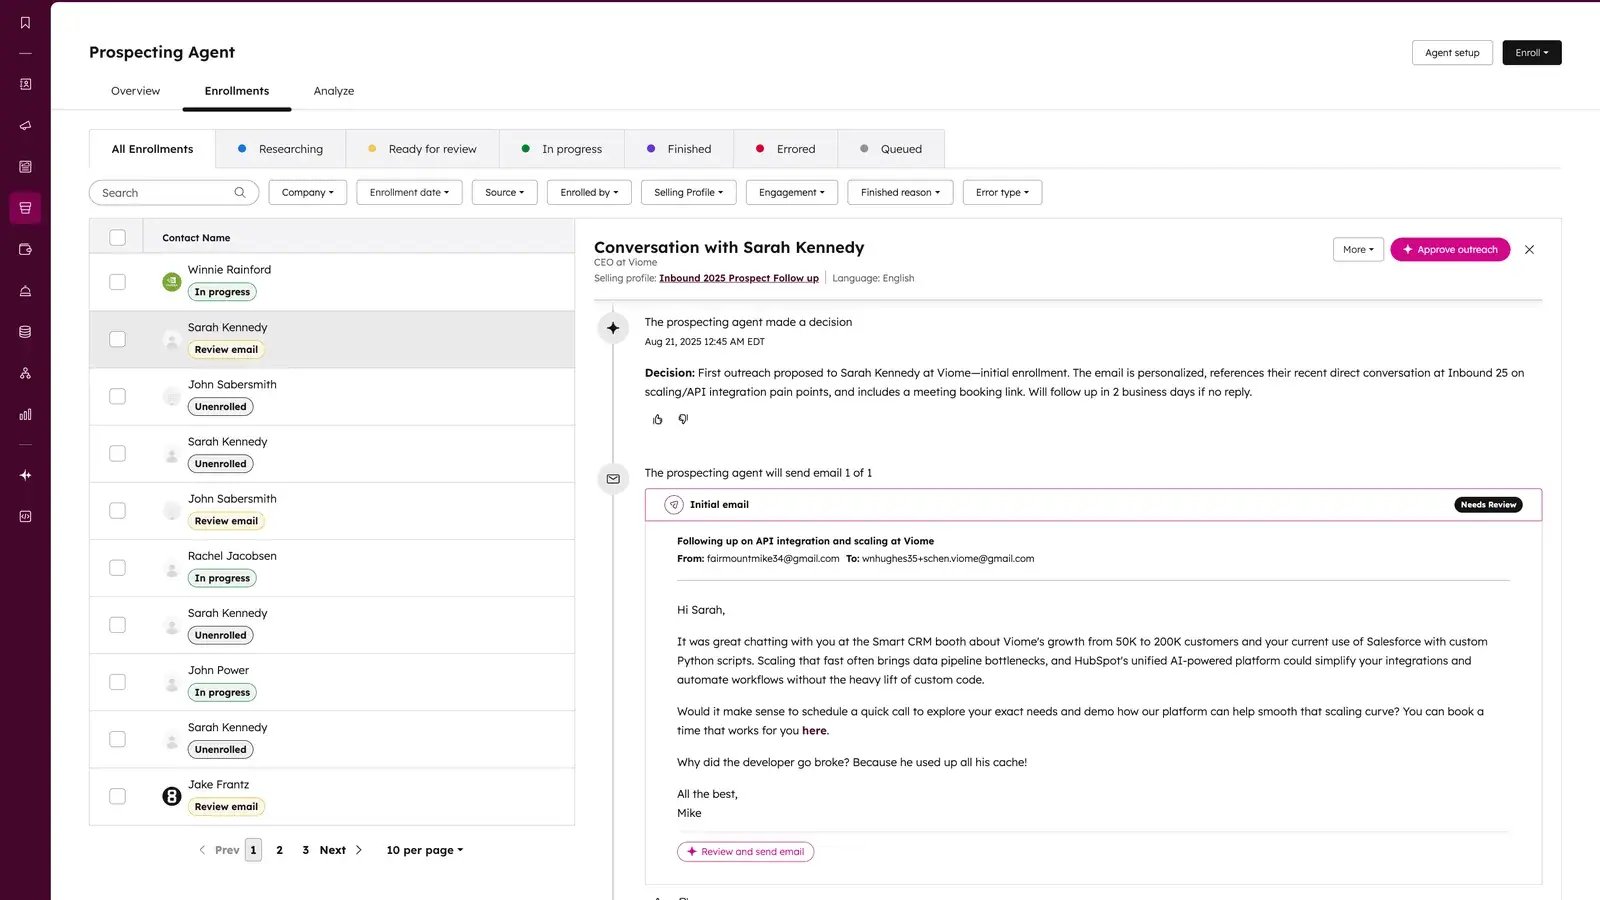Viewport: 1600px width, 900px height.
Task: Open the Engagement filter dropdown
Action: point(792,193)
